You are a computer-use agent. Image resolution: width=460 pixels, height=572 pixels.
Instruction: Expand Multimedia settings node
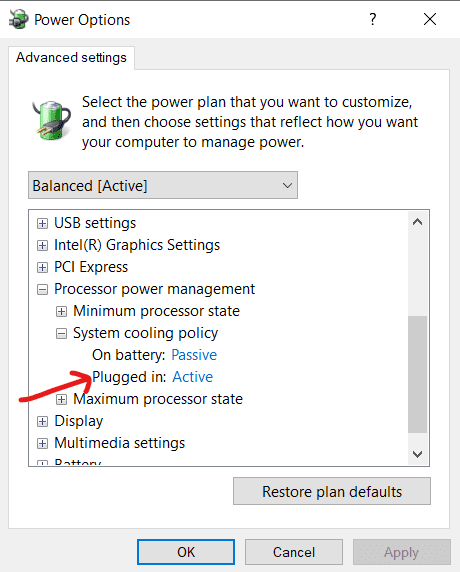(x=42, y=443)
